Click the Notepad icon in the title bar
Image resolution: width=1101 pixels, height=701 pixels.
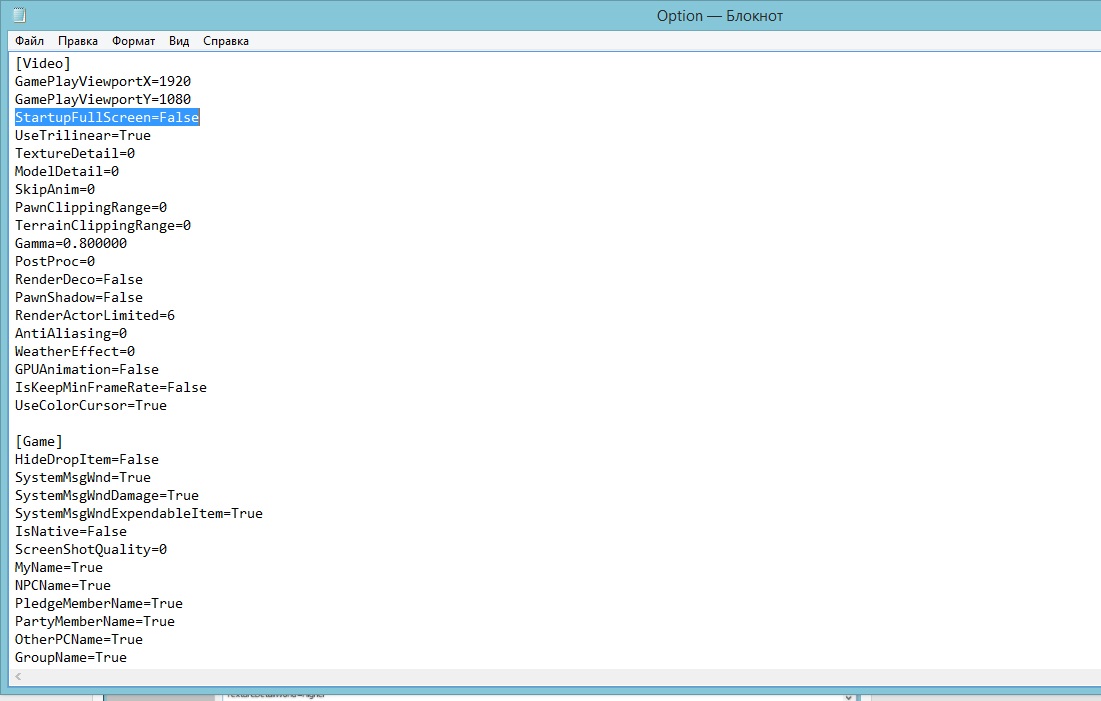(19, 15)
